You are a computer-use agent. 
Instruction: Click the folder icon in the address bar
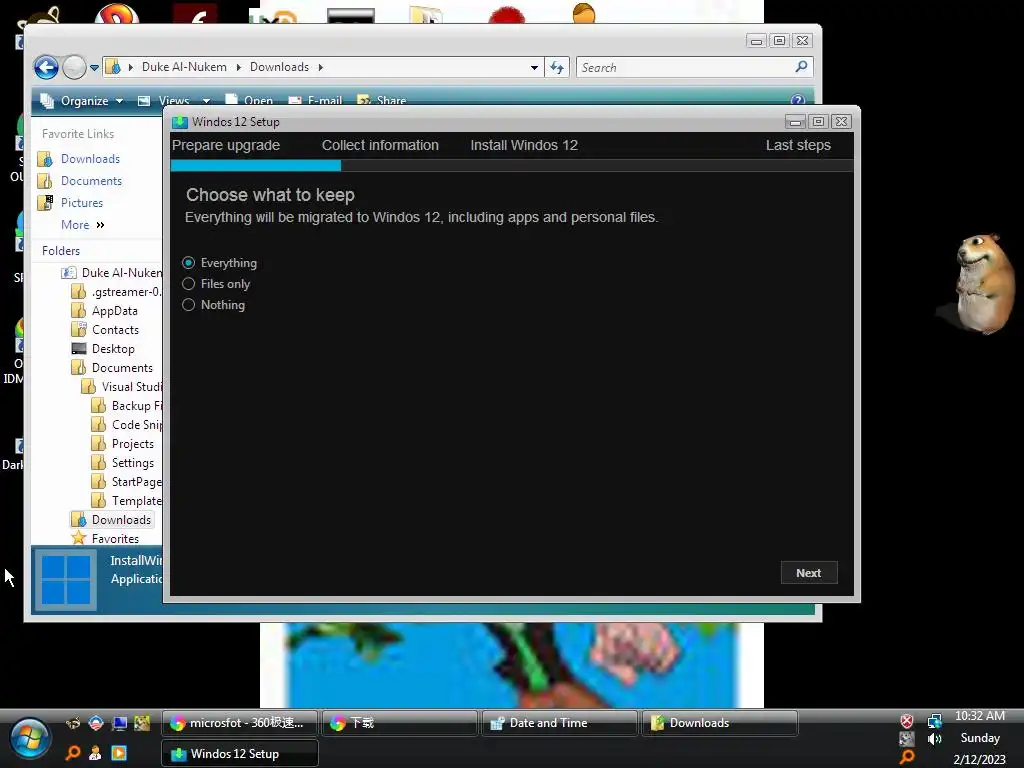(113, 67)
